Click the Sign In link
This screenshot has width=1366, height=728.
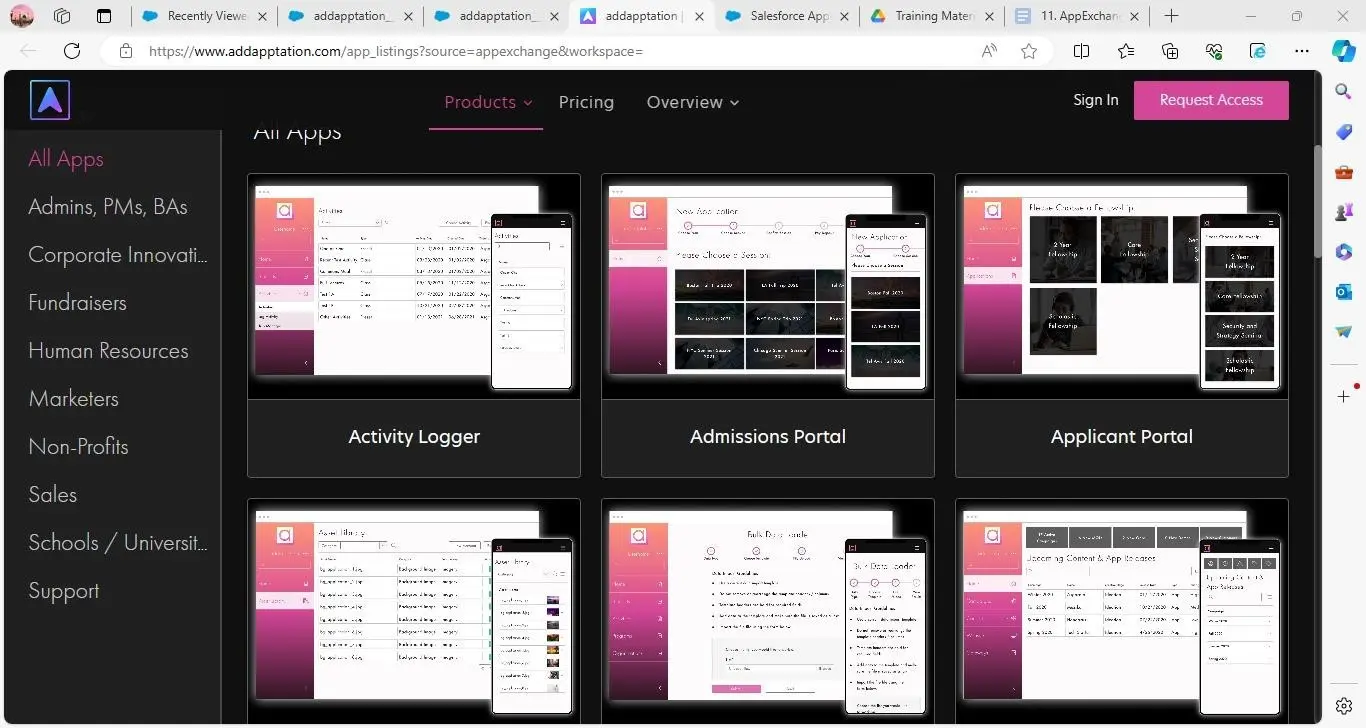pyautogui.click(x=1095, y=100)
